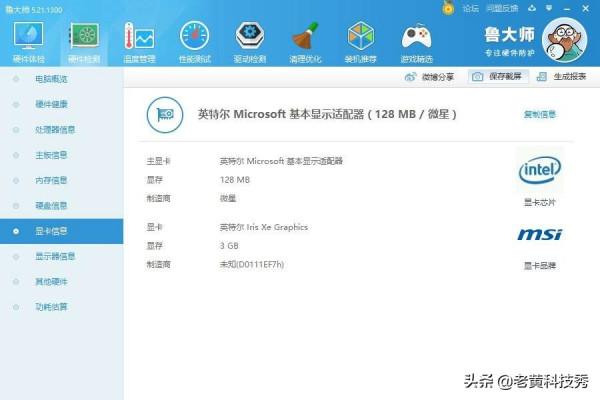Click the 装机推荐 cube icon
The width and height of the screenshot is (600, 400).
361,37
